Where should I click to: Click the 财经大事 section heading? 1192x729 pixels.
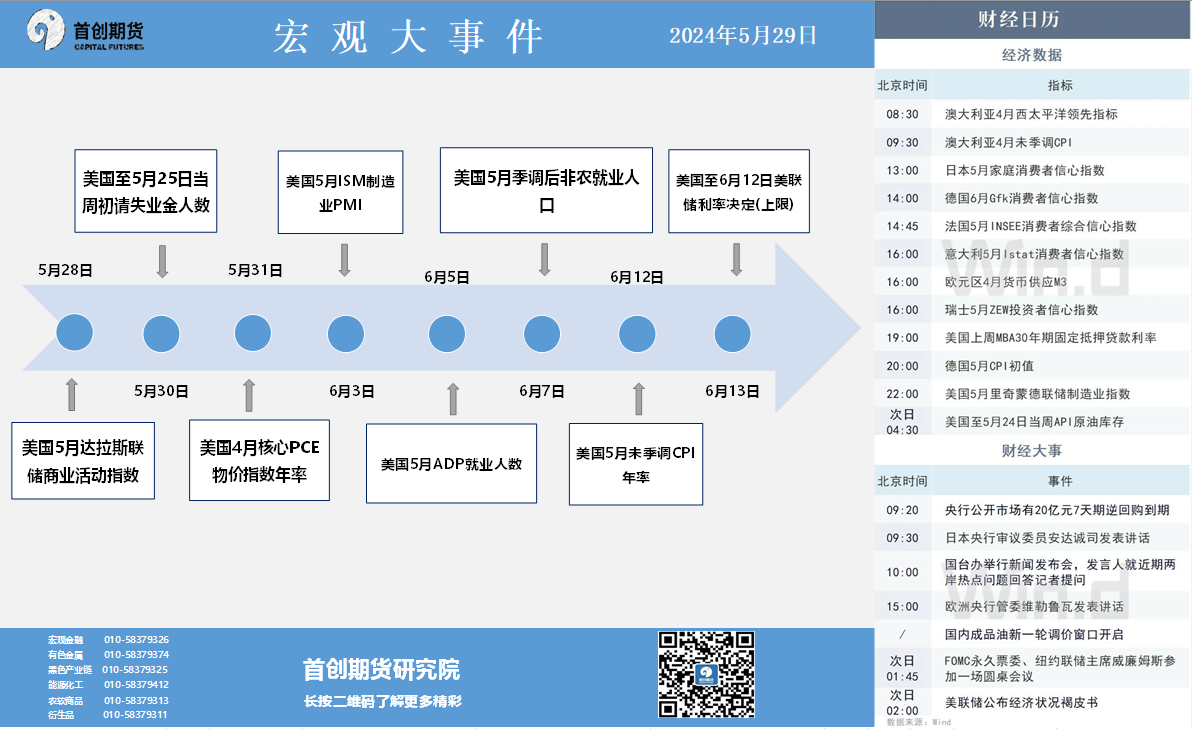point(1032,451)
